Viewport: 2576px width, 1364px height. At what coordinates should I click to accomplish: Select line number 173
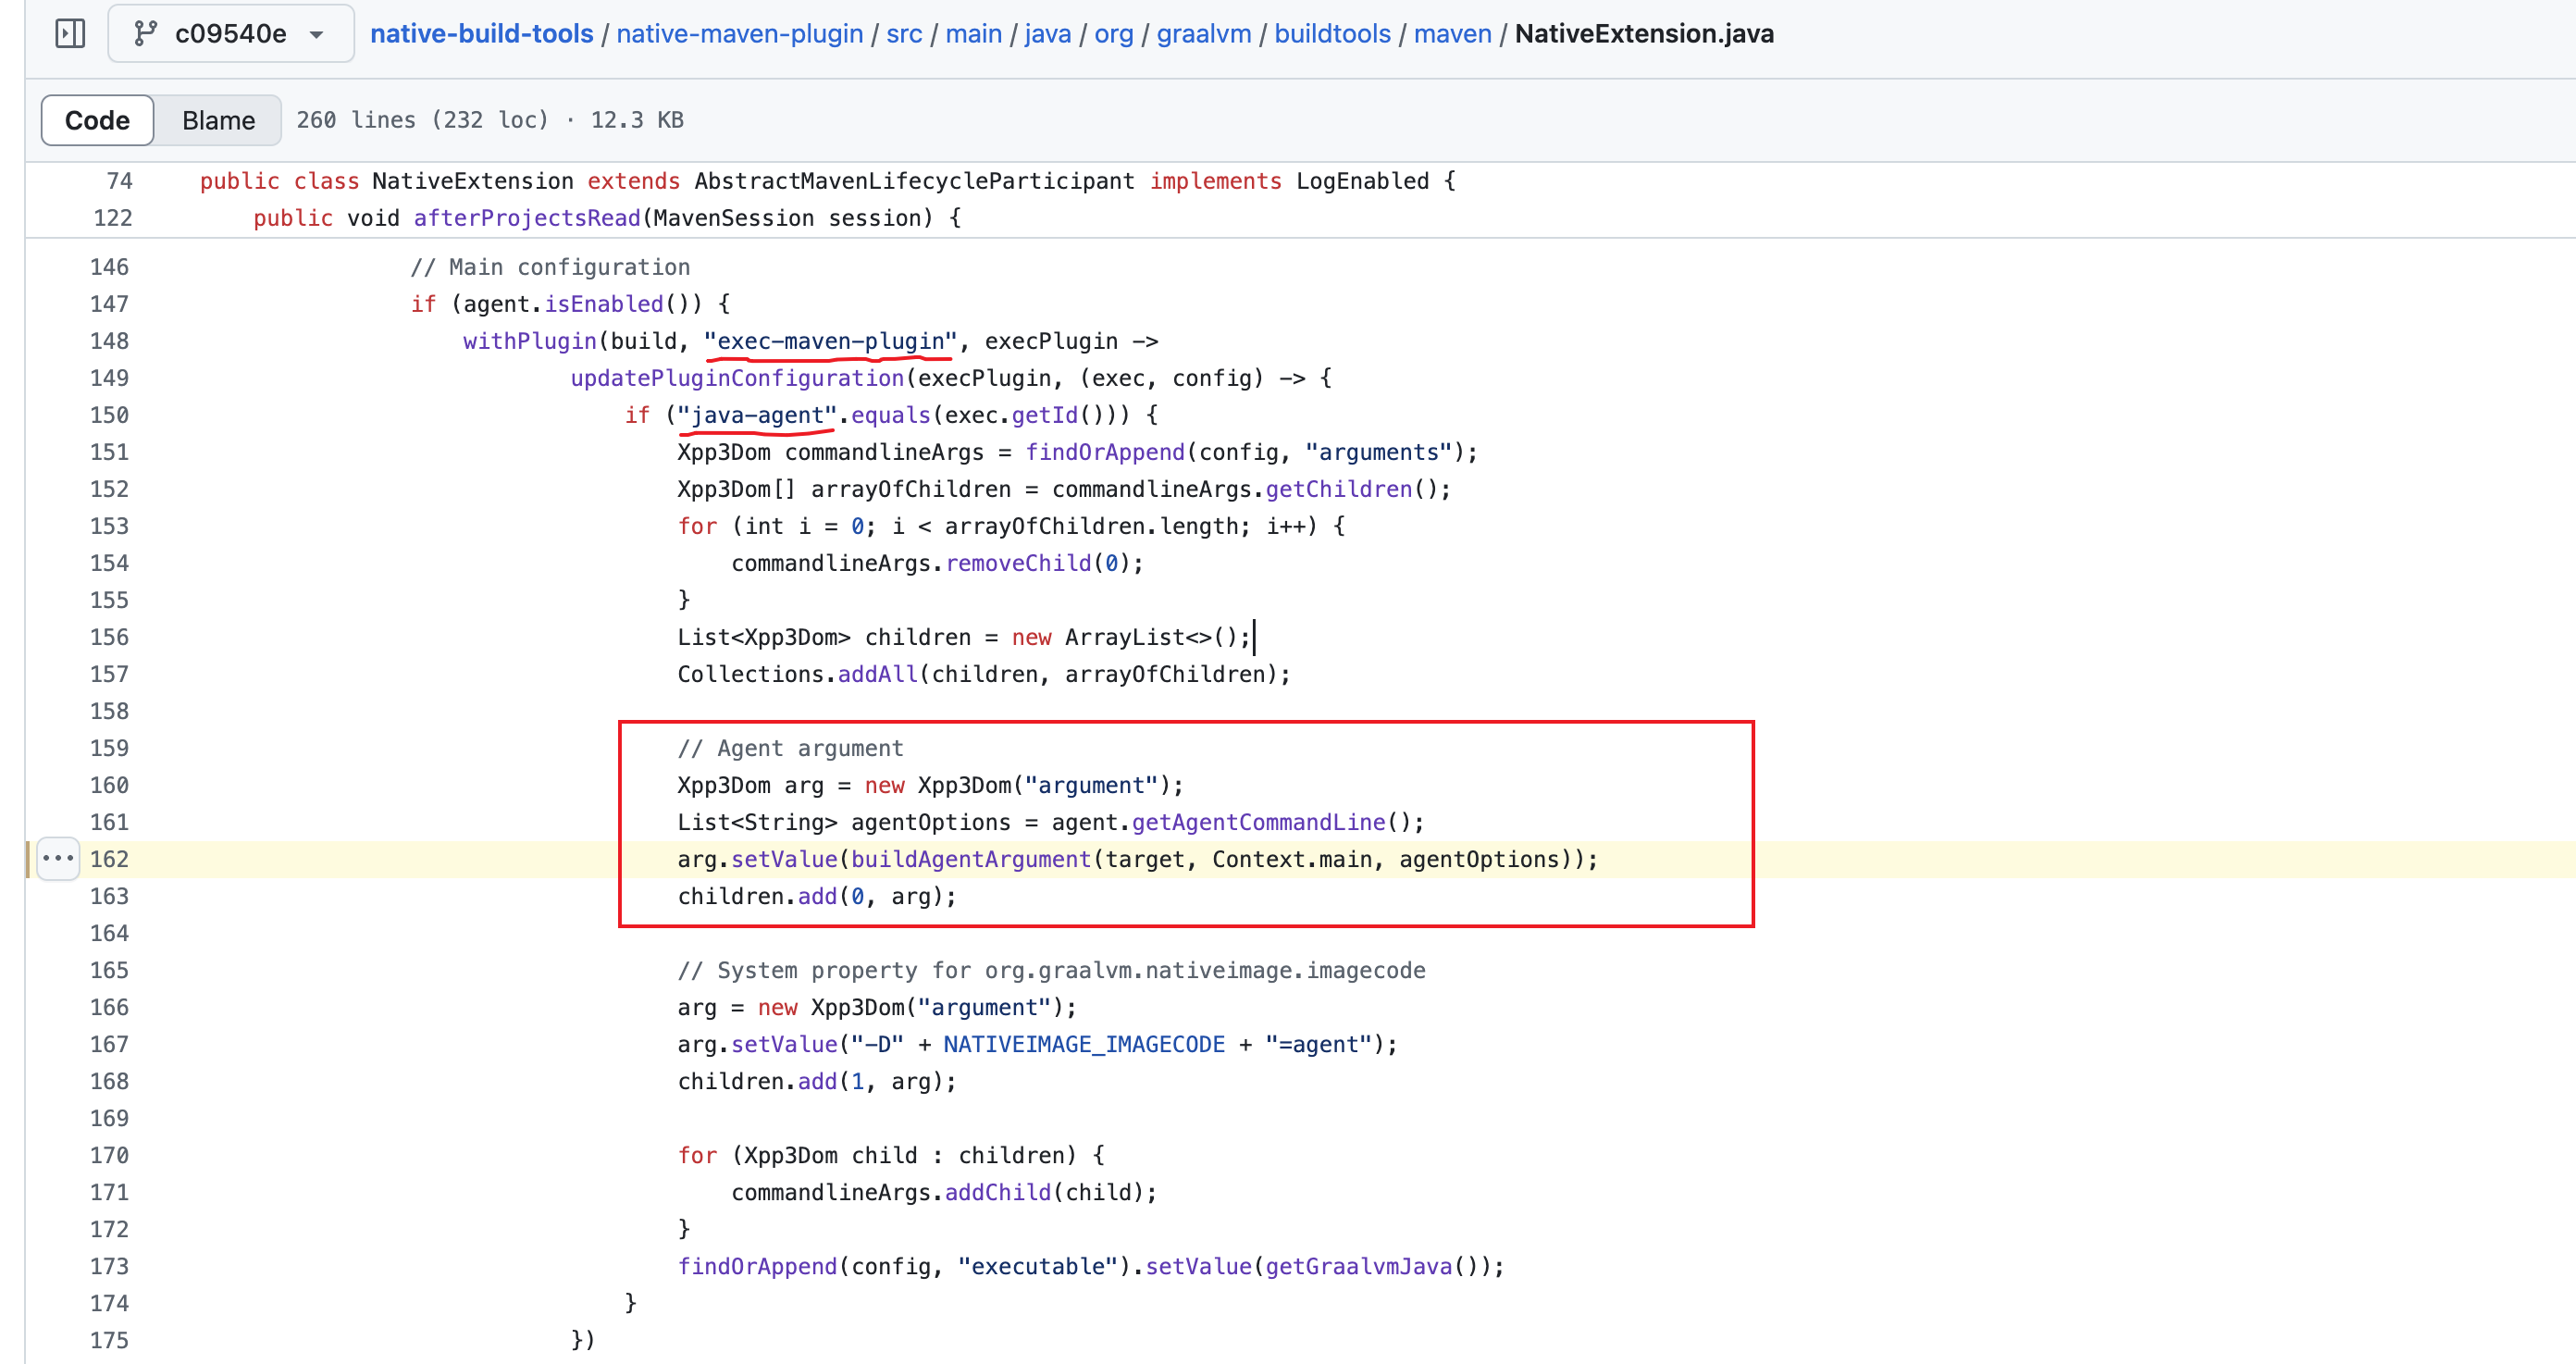(x=109, y=1266)
